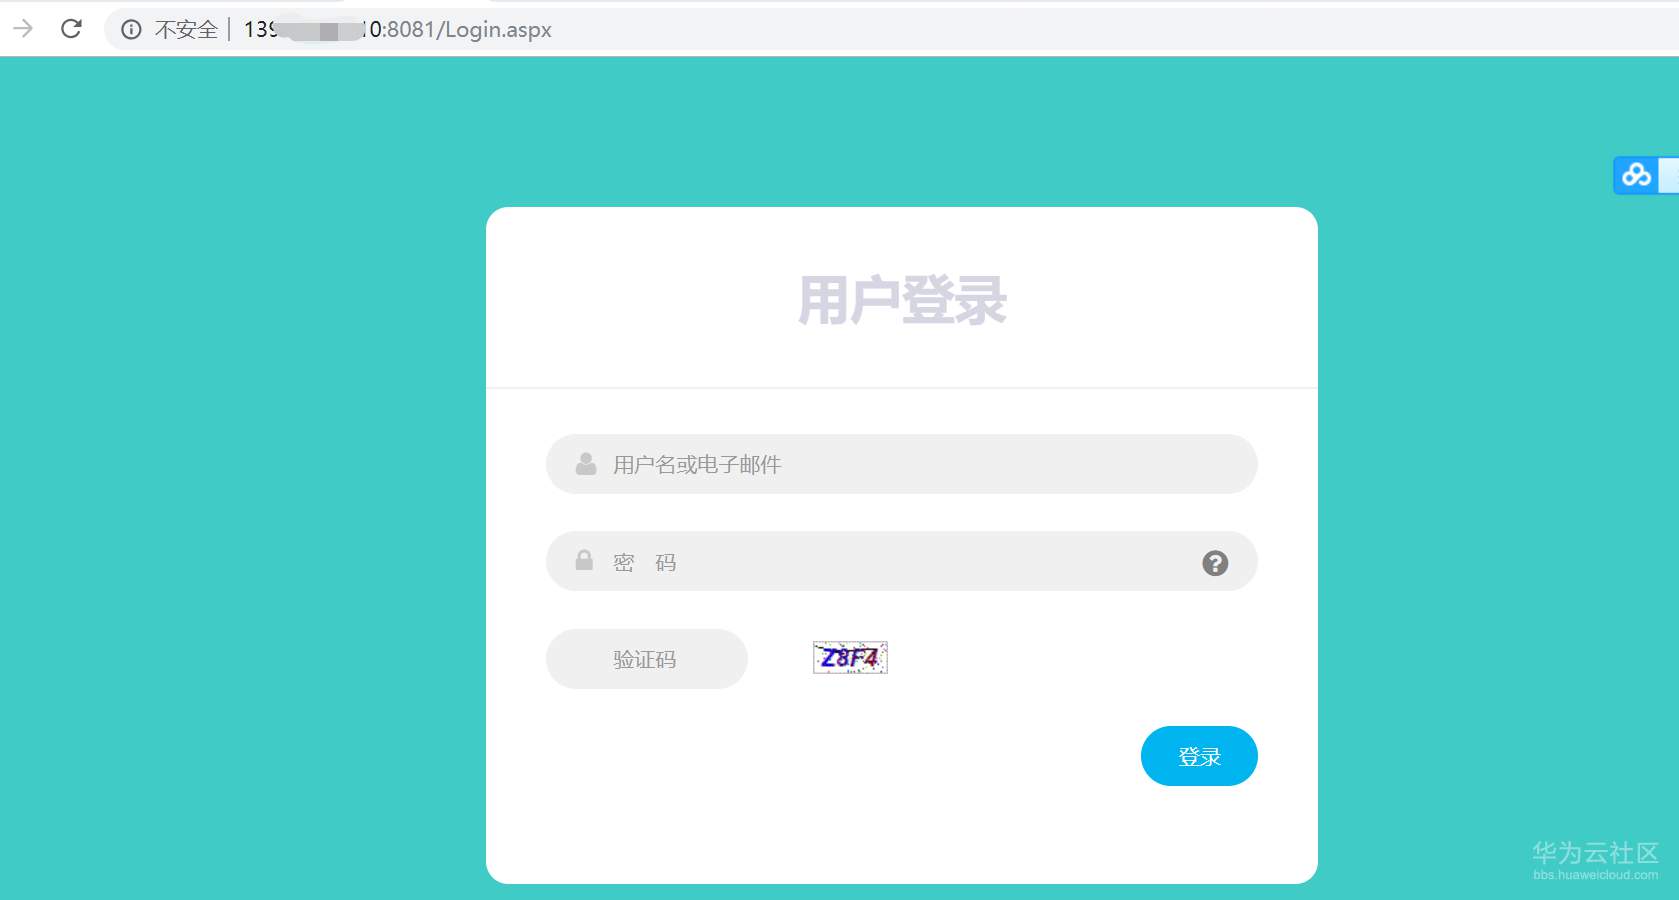Focus the 验证码 captcha input
This screenshot has height=900, width=1679.
pyautogui.click(x=646, y=659)
